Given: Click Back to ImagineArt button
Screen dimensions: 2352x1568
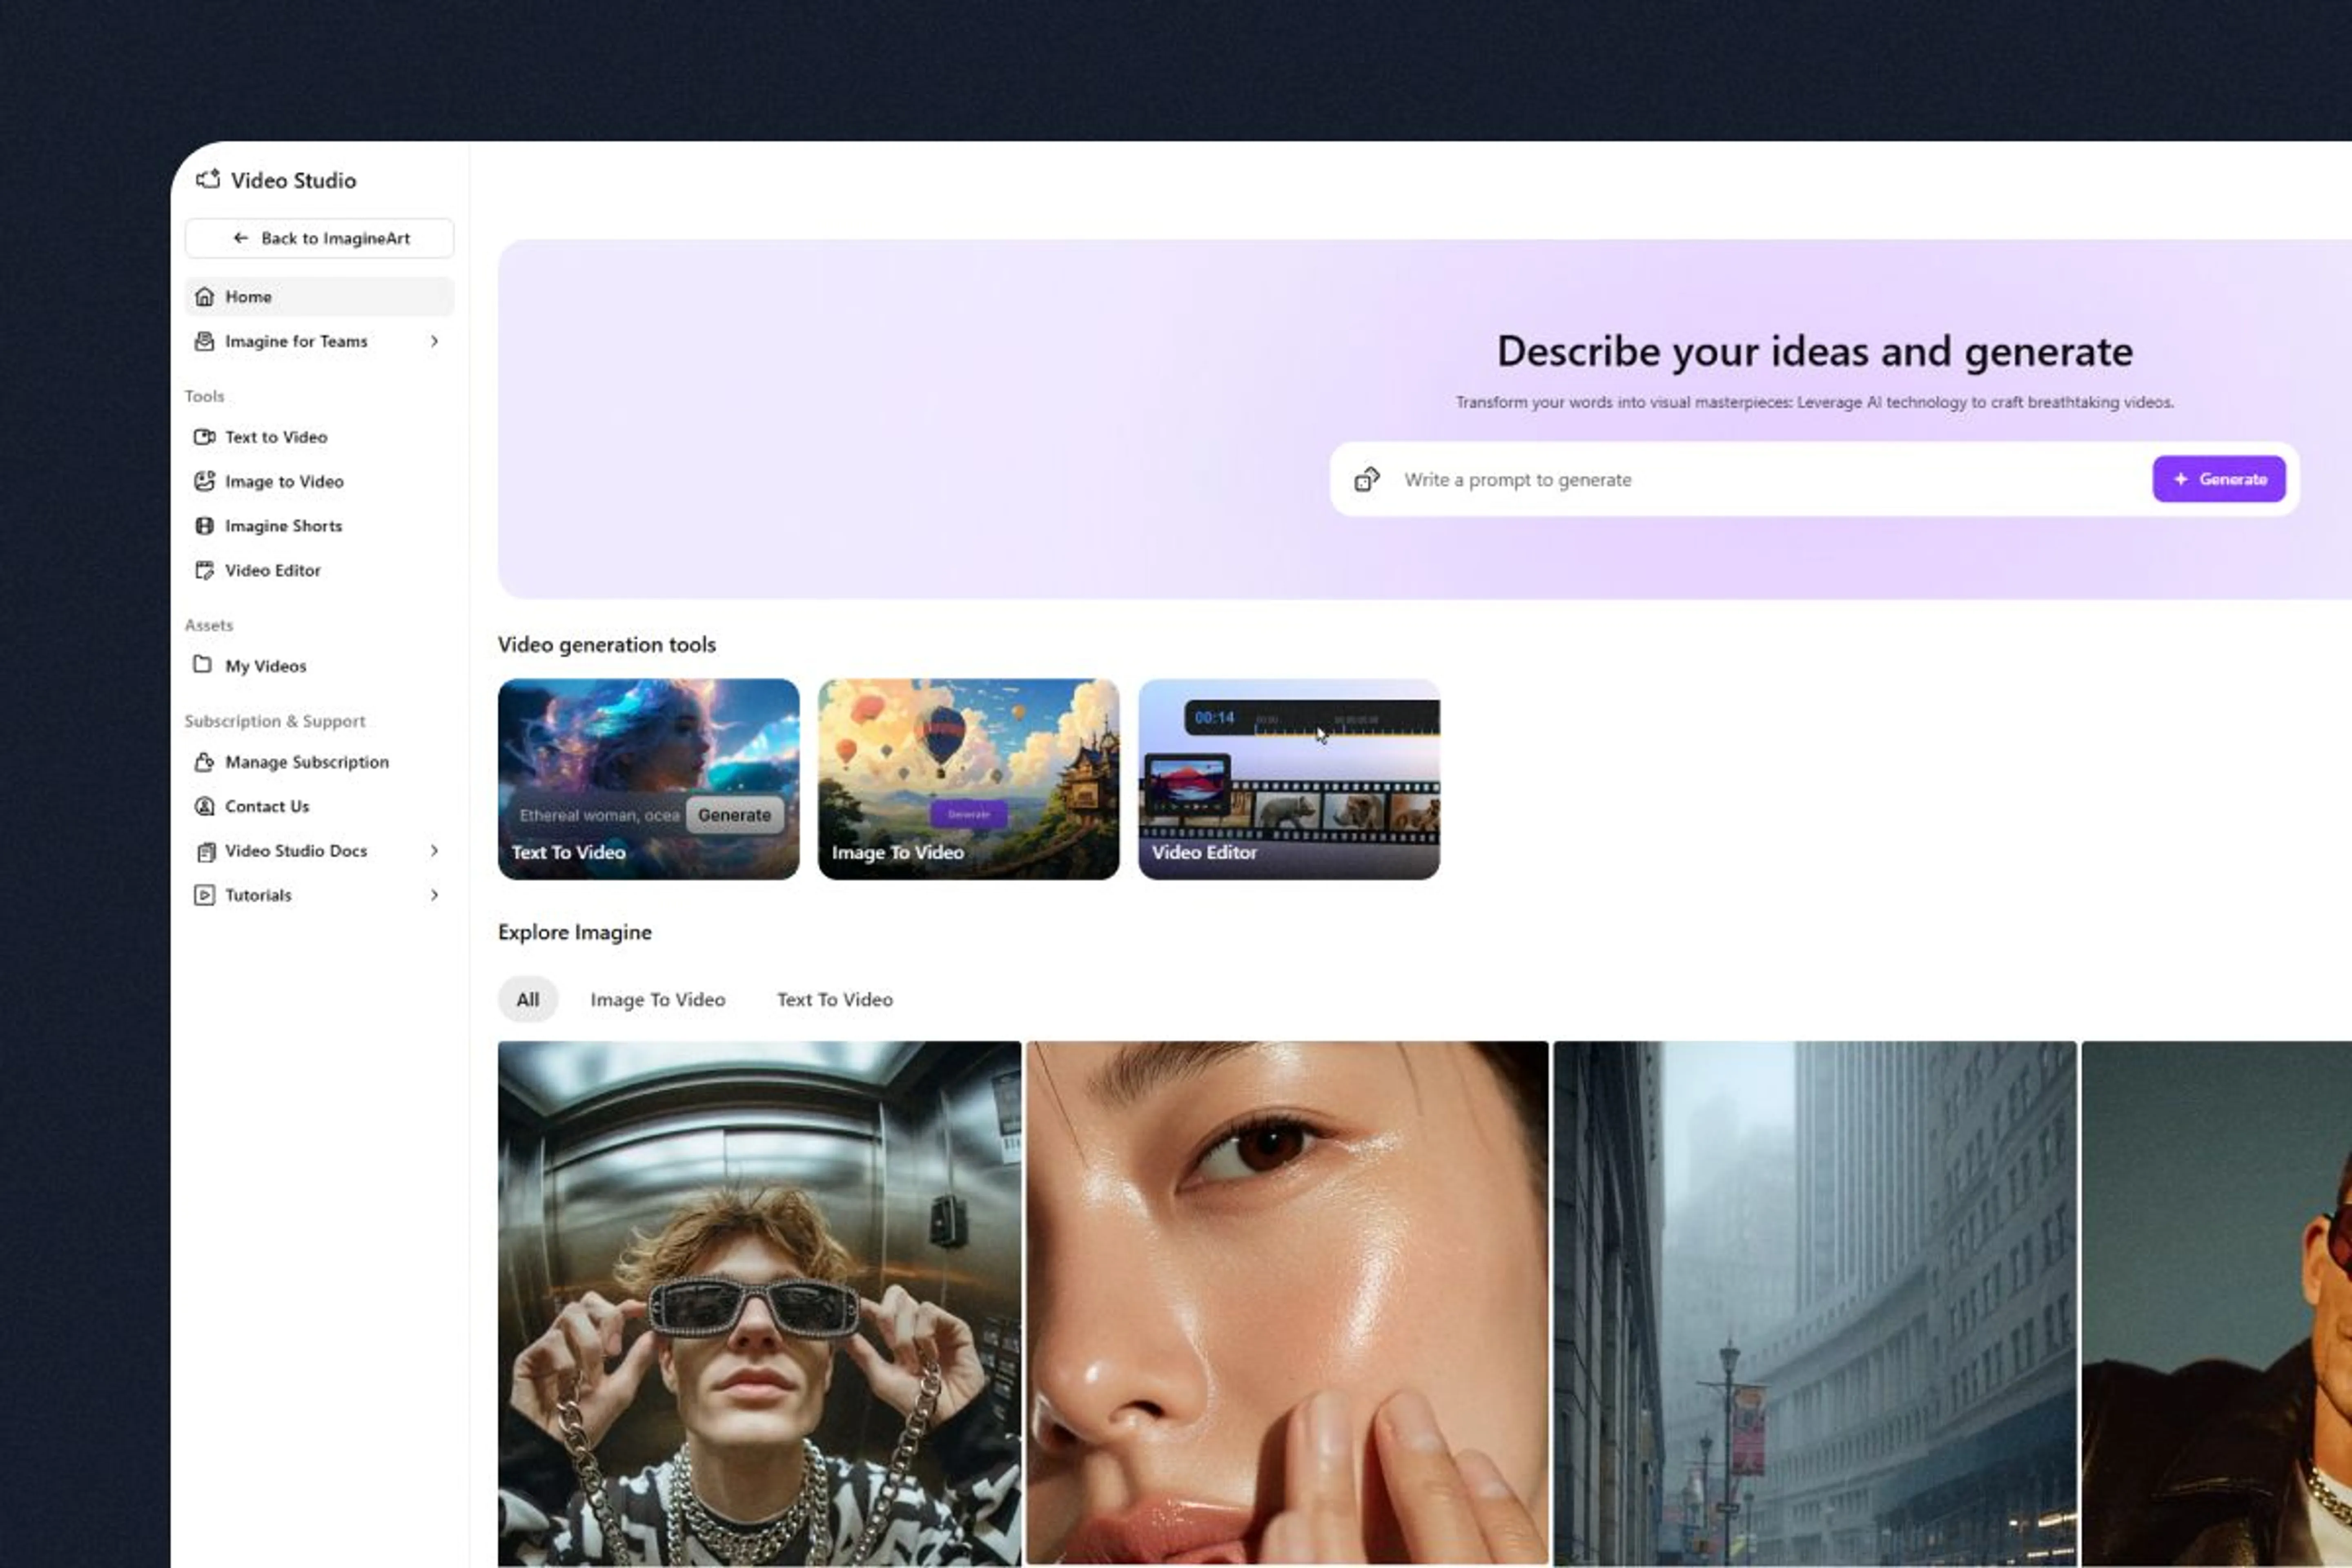Looking at the screenshot, I should pyautogui.click(x=320, y=238).
